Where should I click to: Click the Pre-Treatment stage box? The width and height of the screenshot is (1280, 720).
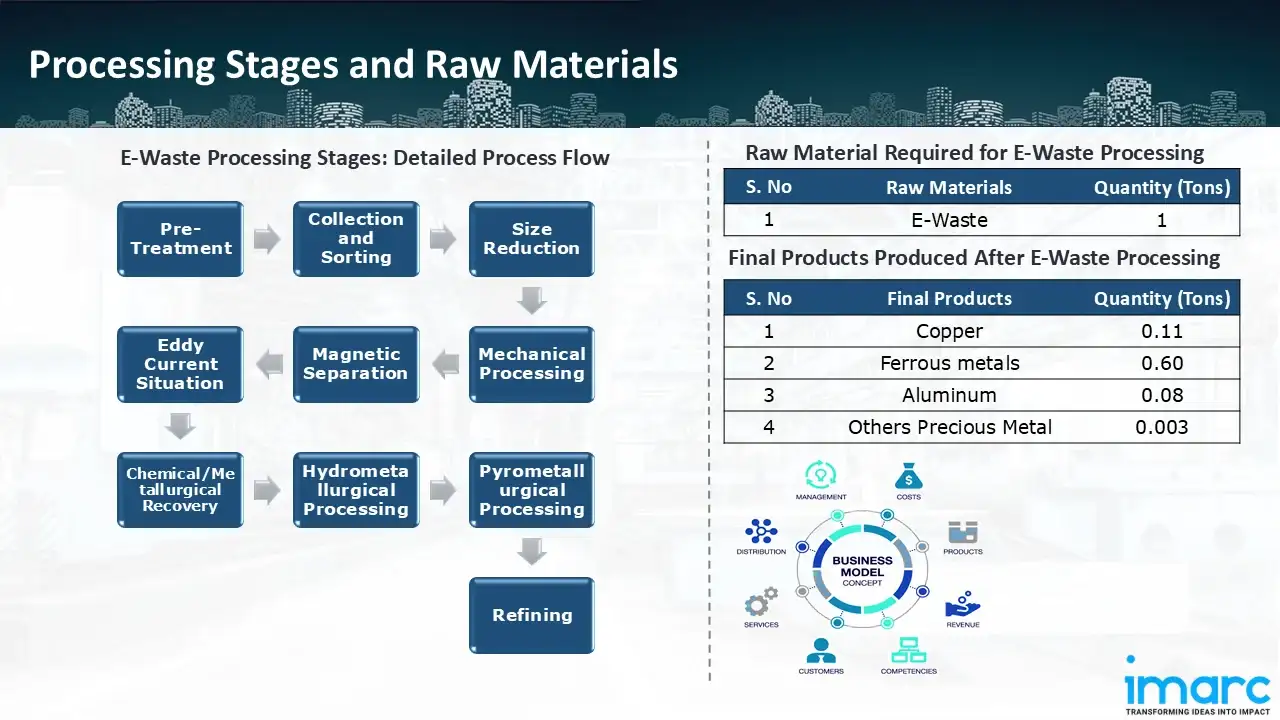click(x=180, y=239)
